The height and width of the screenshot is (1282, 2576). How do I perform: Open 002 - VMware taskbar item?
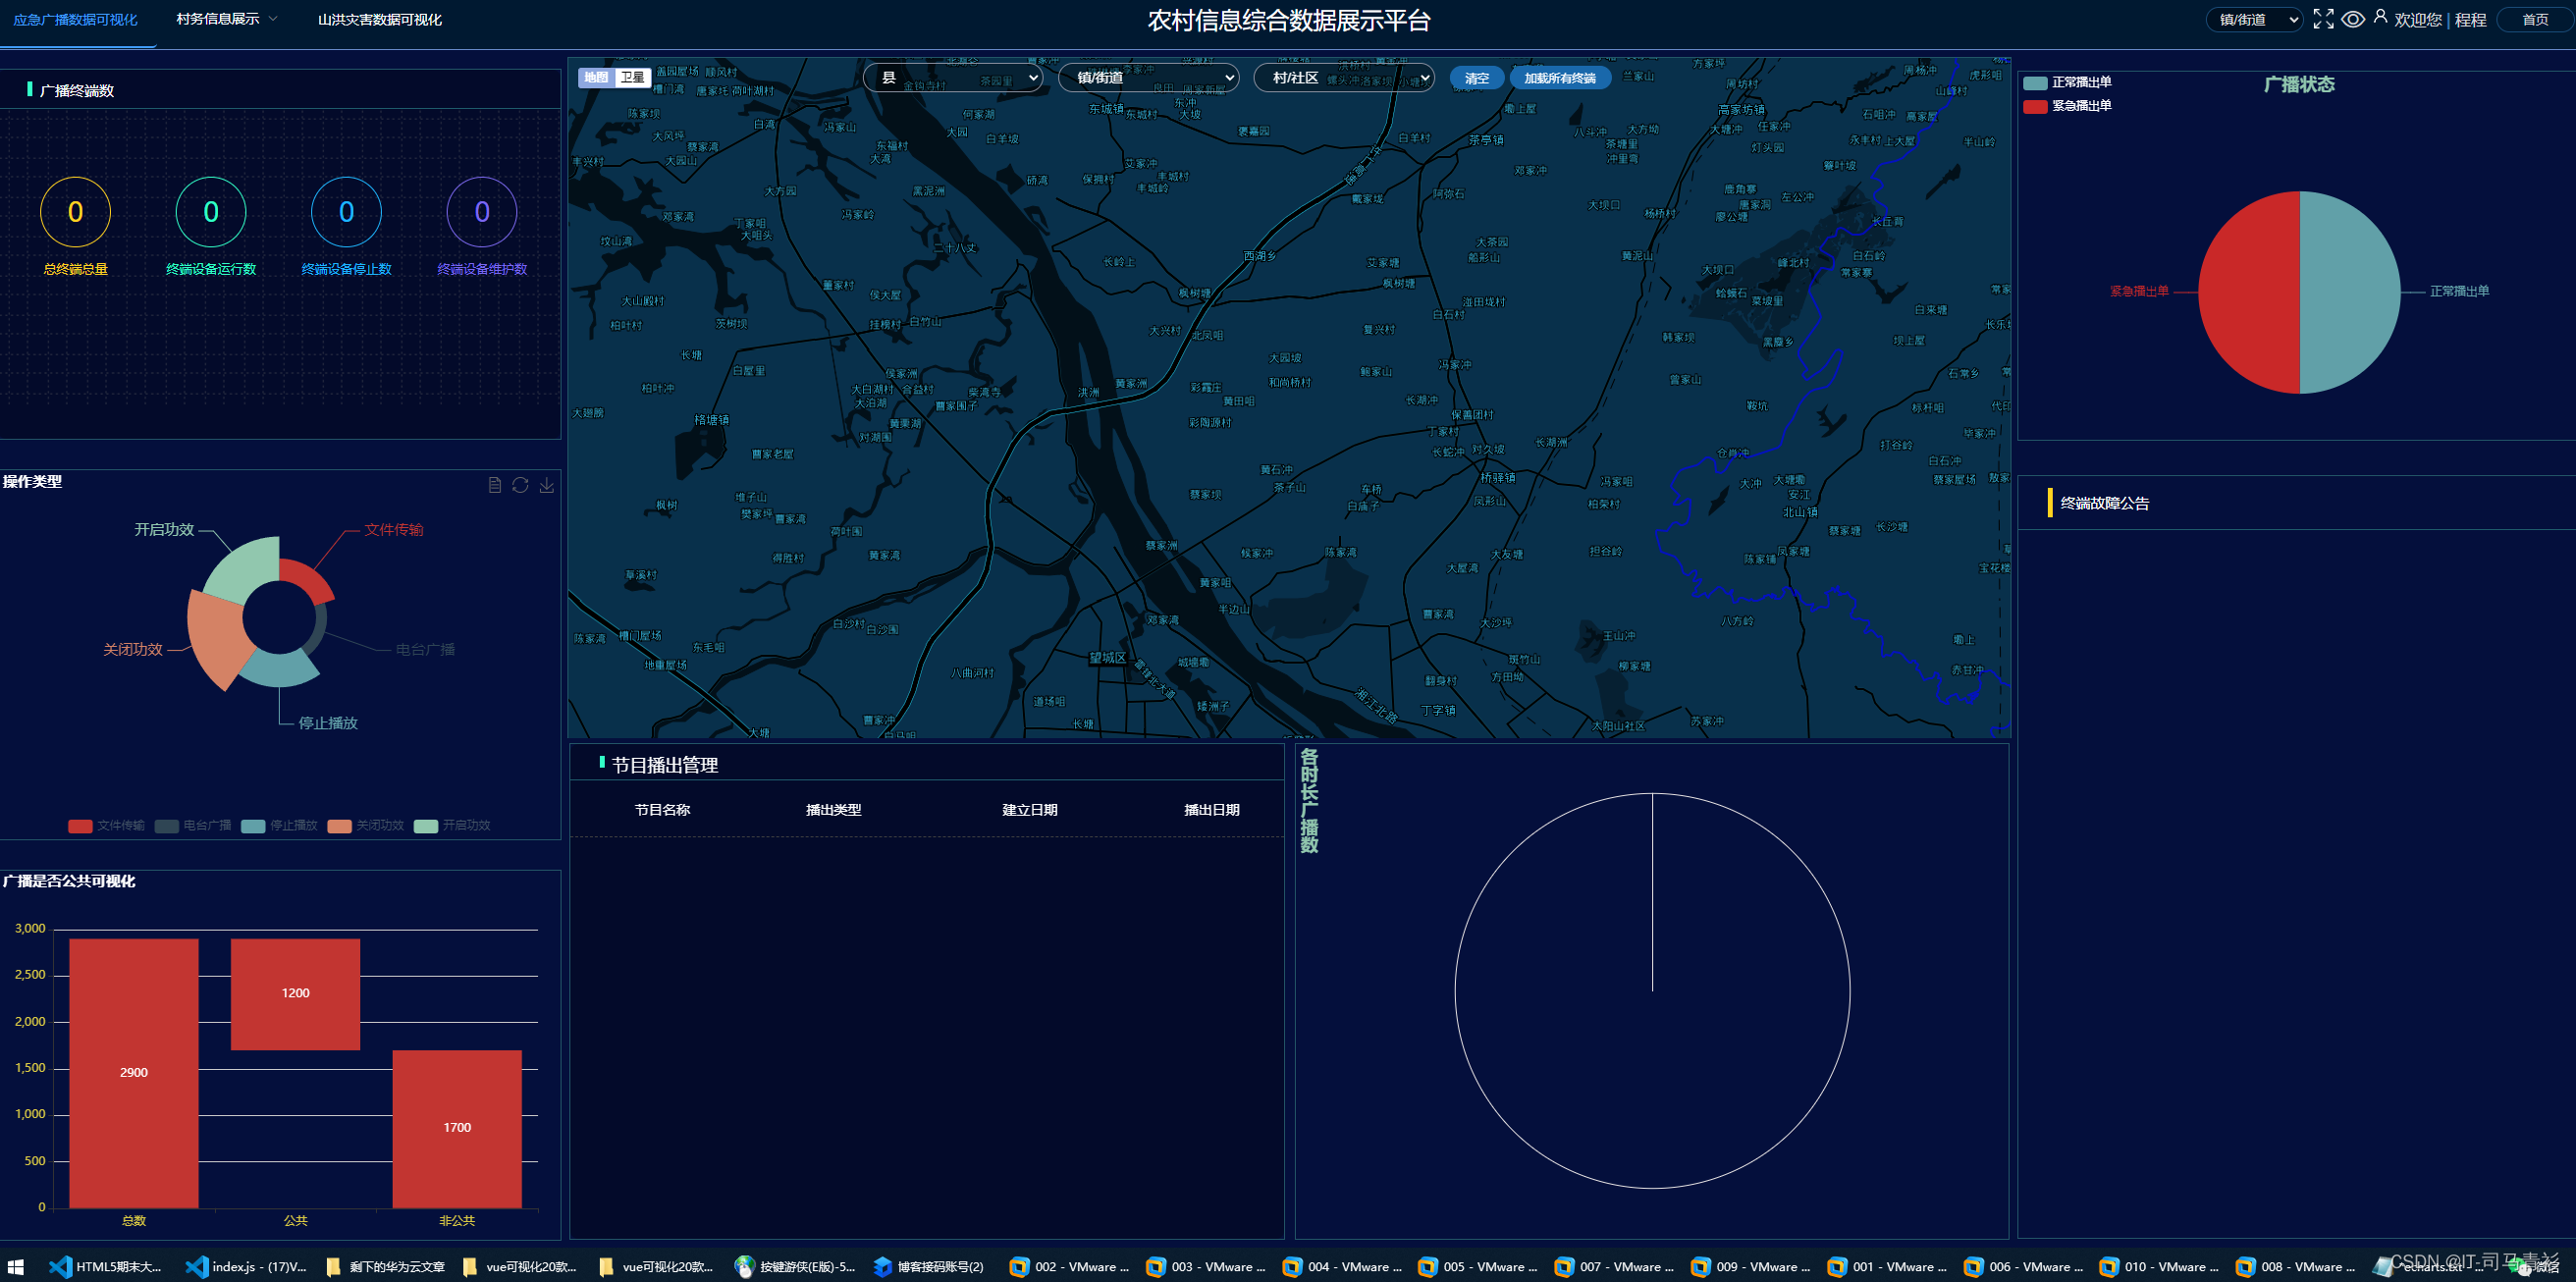tap(1068, 1266)
